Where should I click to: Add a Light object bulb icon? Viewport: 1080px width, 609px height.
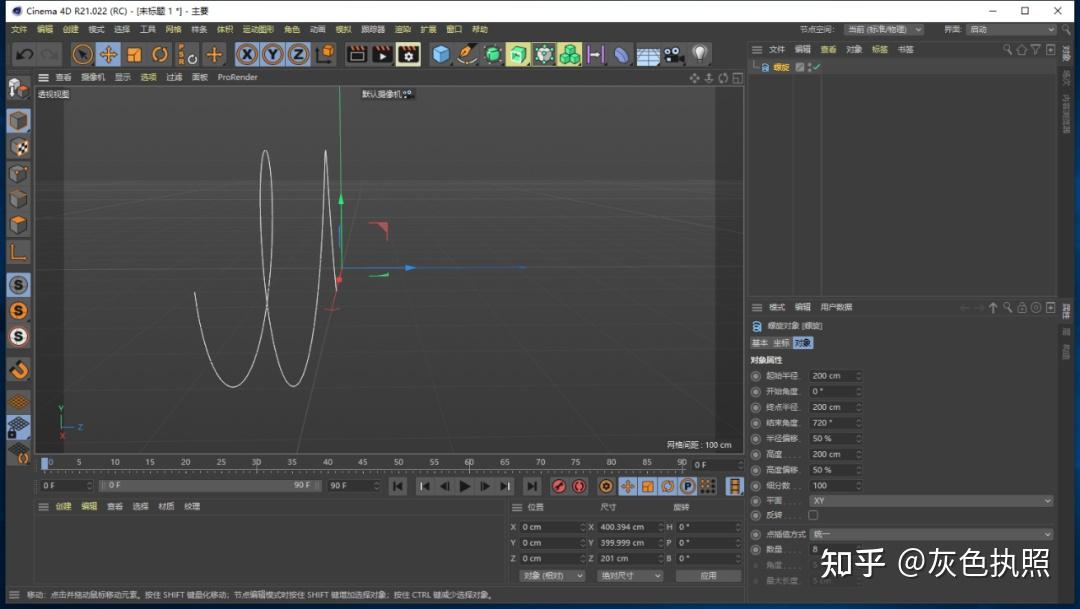699,54
